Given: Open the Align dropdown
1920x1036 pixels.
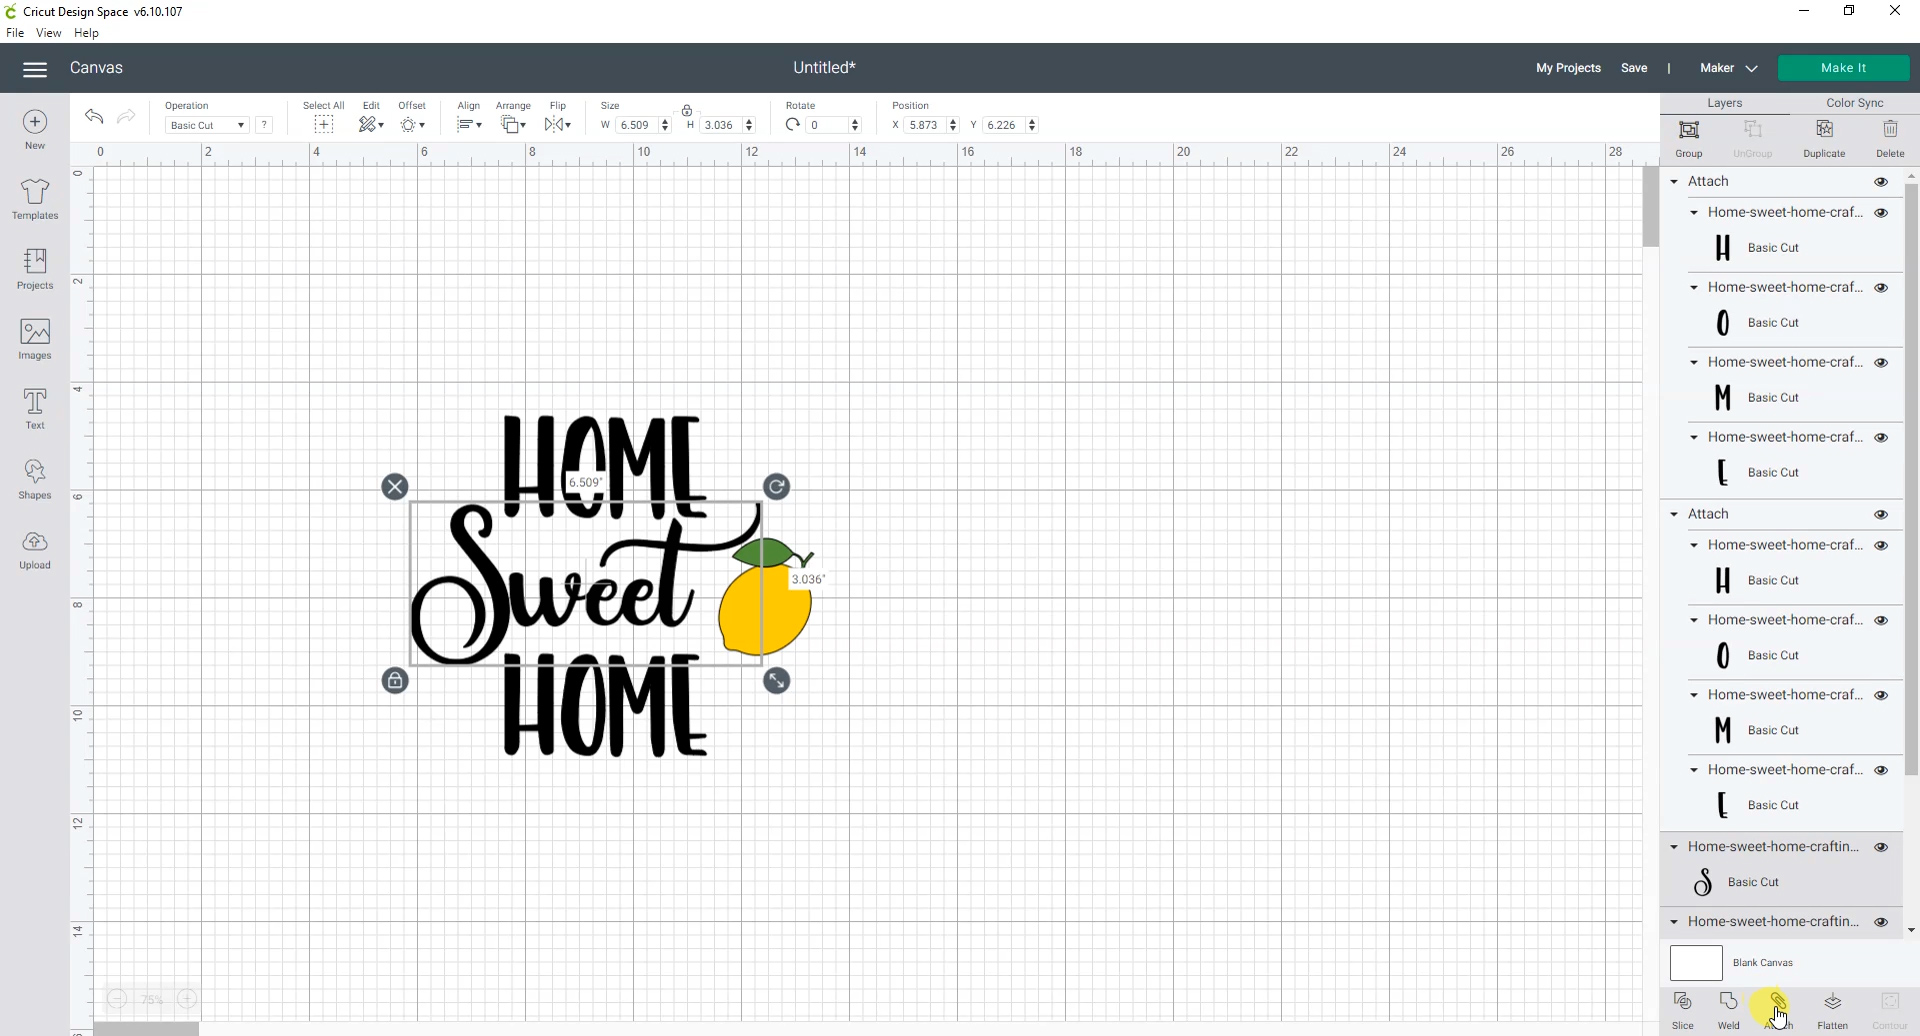Looking at the screenshot, I should click(469, 125).
